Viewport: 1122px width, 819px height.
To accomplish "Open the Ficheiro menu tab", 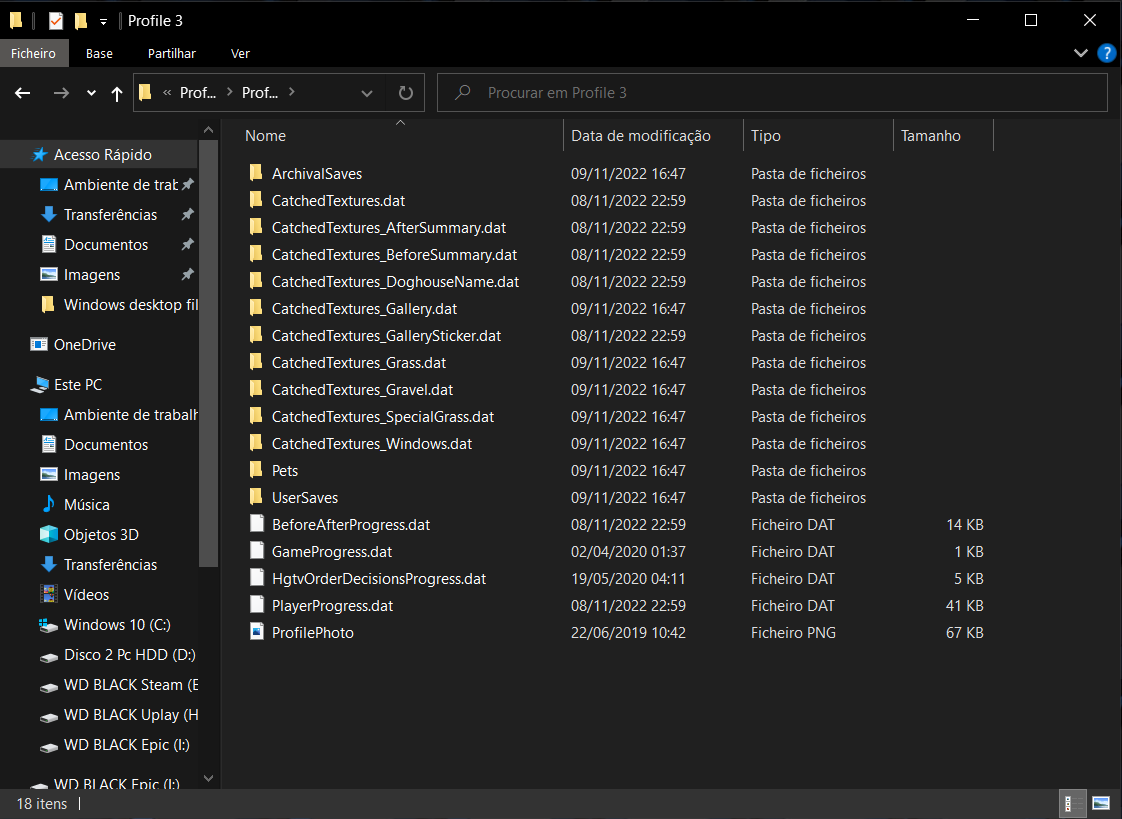I will tap(35, 53).
